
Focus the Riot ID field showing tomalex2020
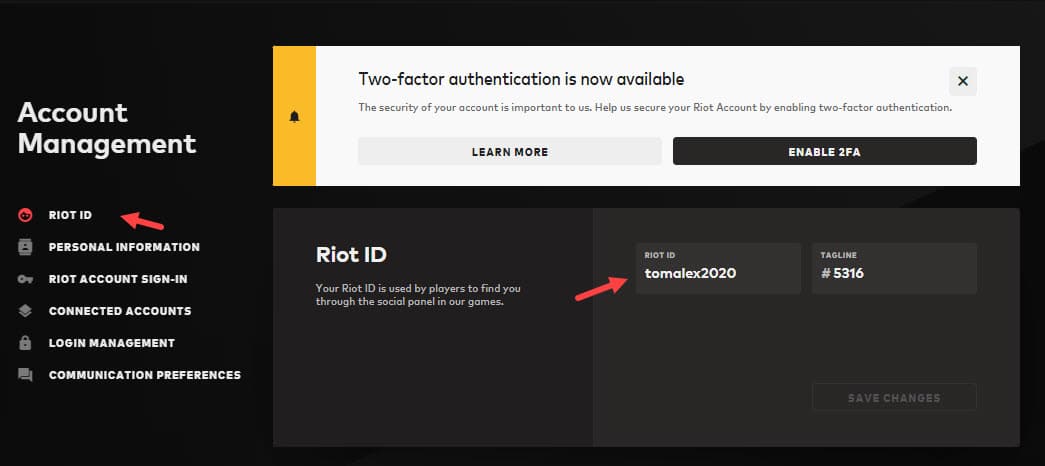(x=718, y=268)
